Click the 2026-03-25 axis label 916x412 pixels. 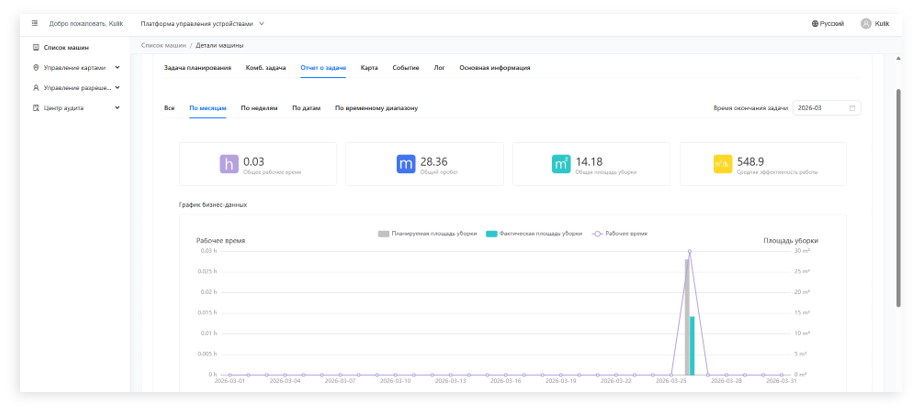pos(671,380)
